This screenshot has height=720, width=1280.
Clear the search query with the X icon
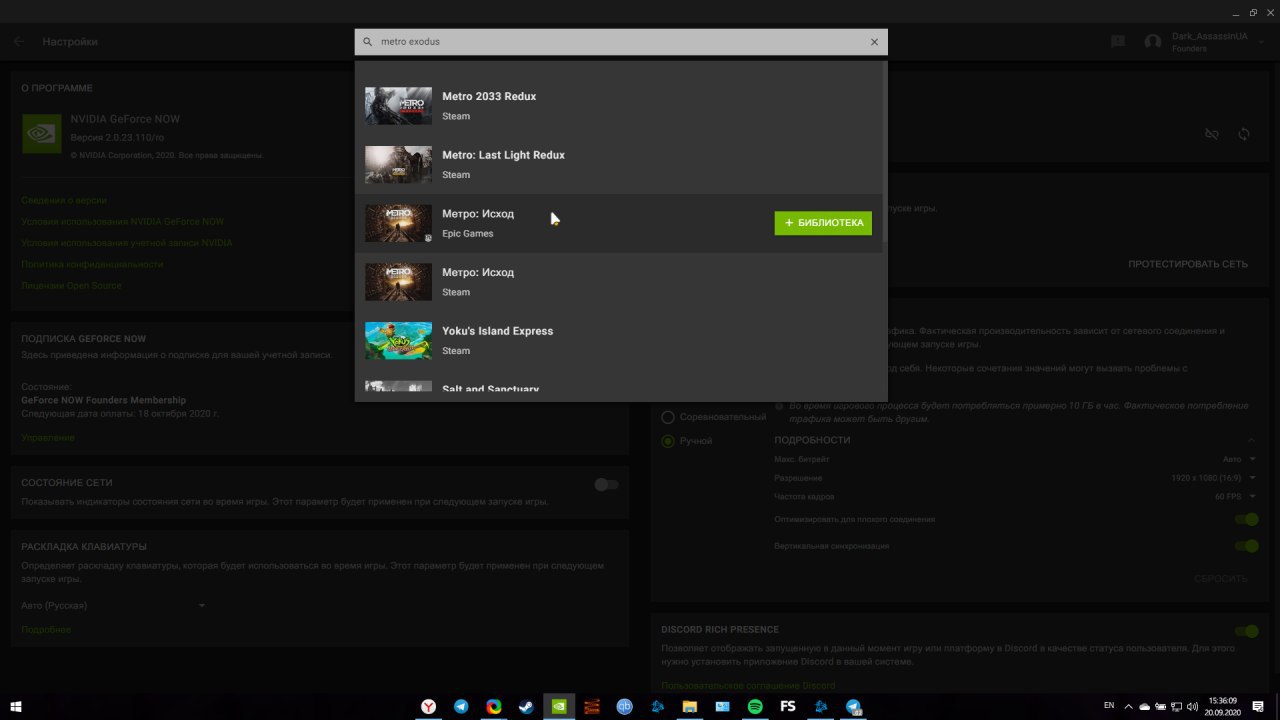click(874, 42)
